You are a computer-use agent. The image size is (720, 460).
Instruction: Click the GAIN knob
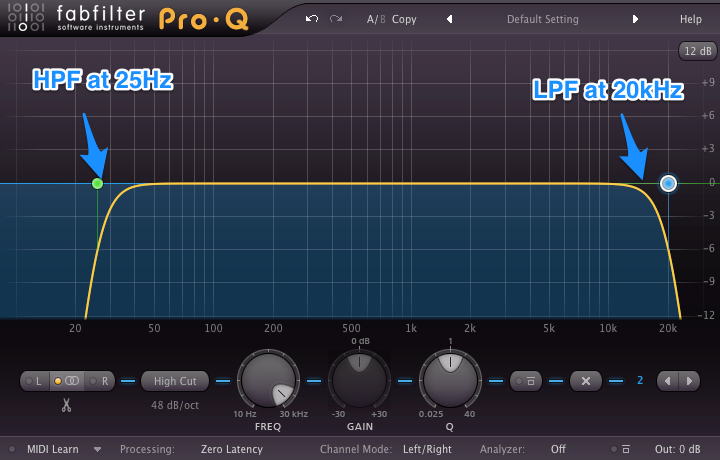coord(359,379)
